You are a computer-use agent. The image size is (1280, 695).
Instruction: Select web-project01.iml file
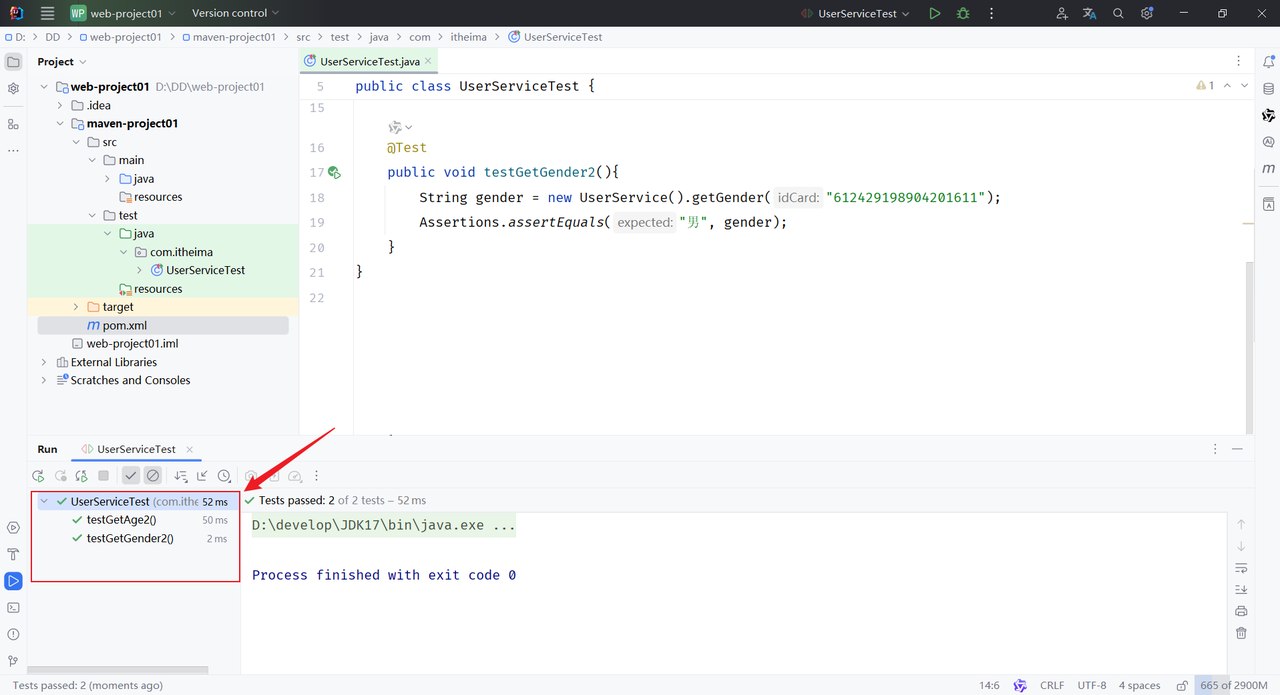click(132, 344)
